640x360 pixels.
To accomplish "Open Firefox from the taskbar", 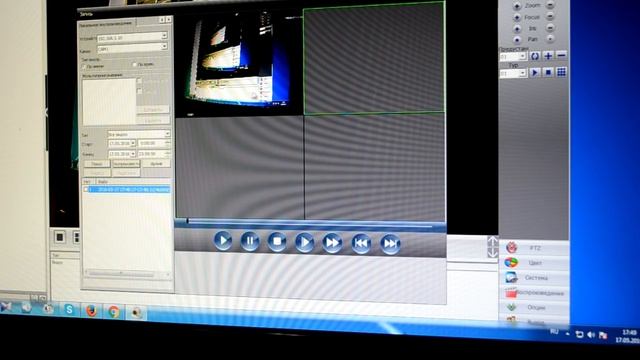I will [91, 311].
